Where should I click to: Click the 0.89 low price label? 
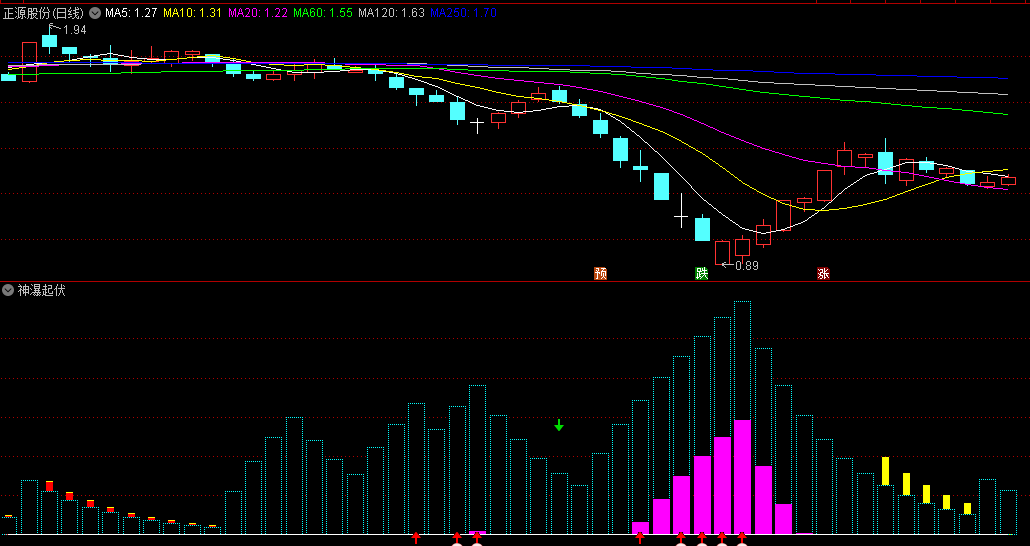(x=747, y=265)
